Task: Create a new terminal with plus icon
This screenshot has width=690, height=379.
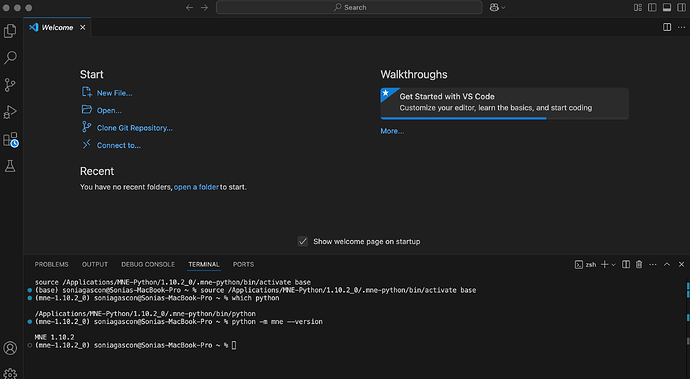Action: (x=605, y=265)
